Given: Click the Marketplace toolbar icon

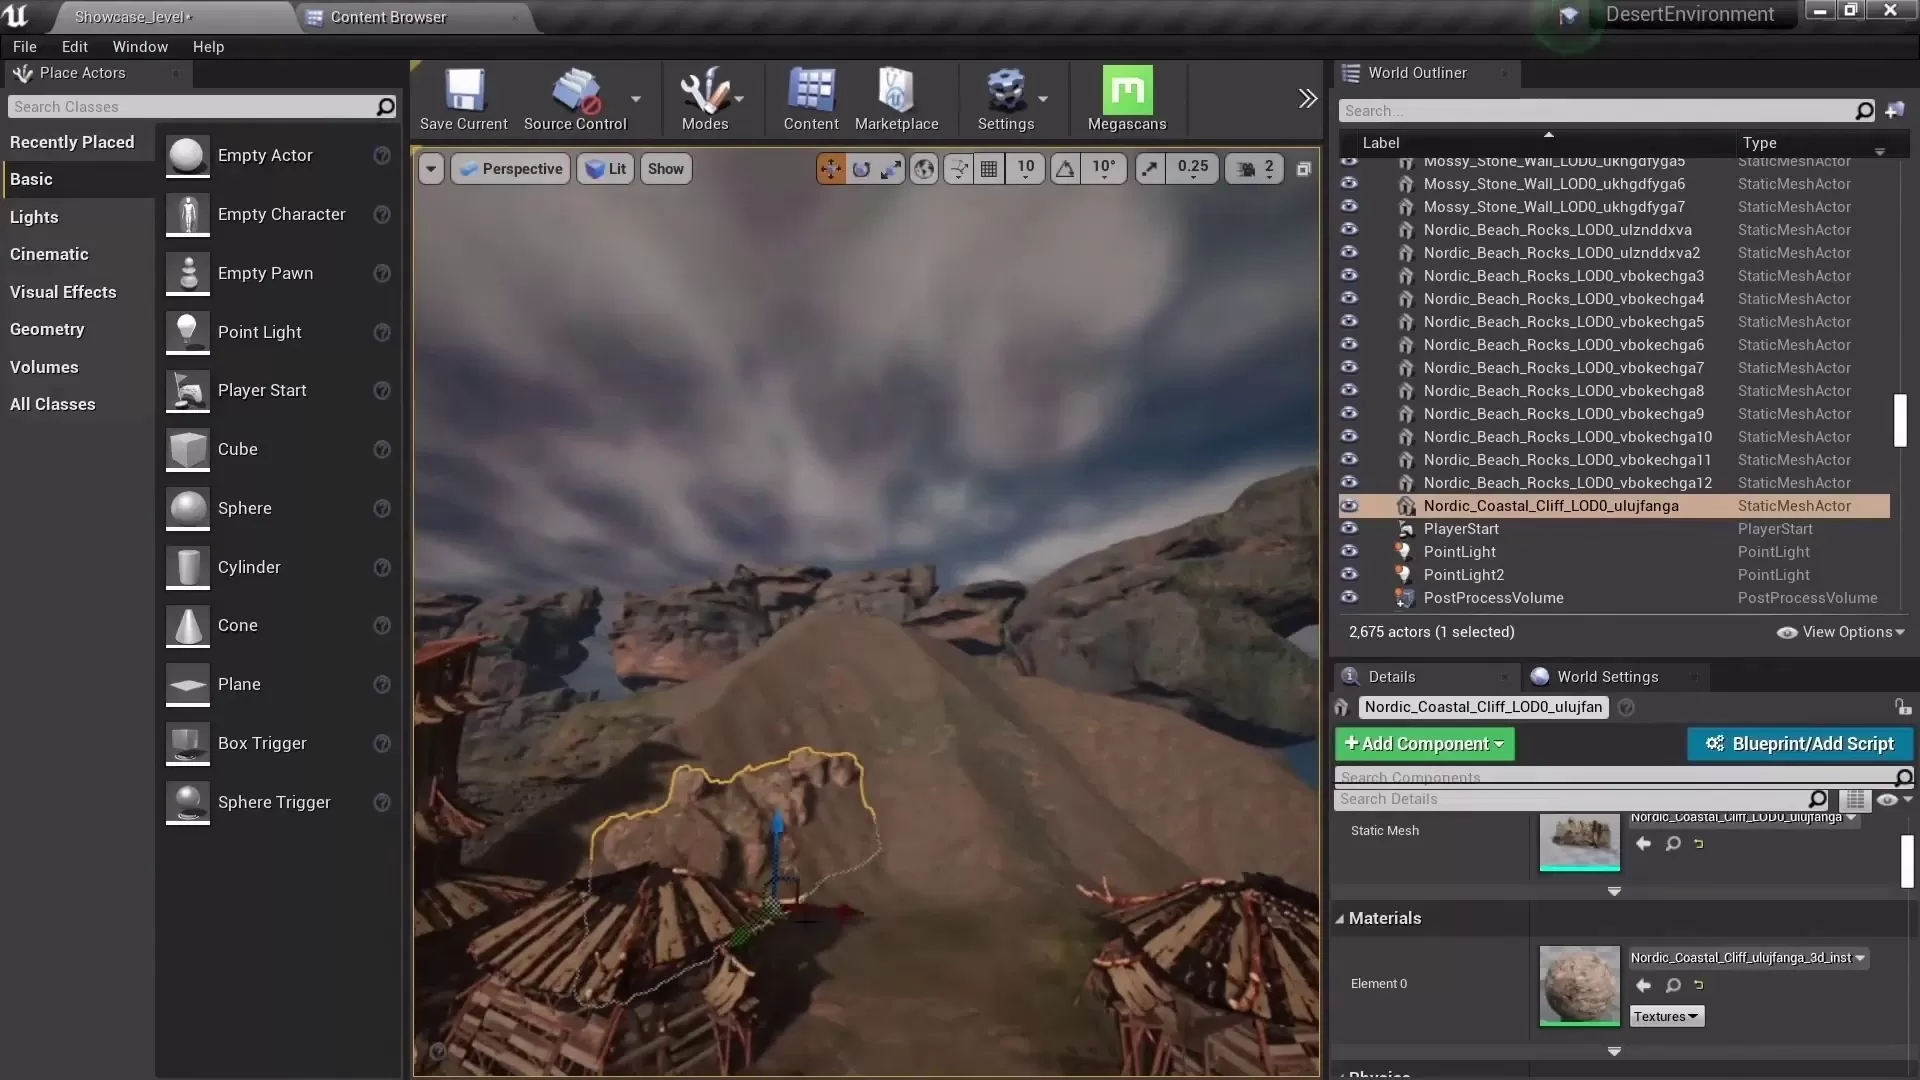Looking at the screenshot, I should 896,97.
